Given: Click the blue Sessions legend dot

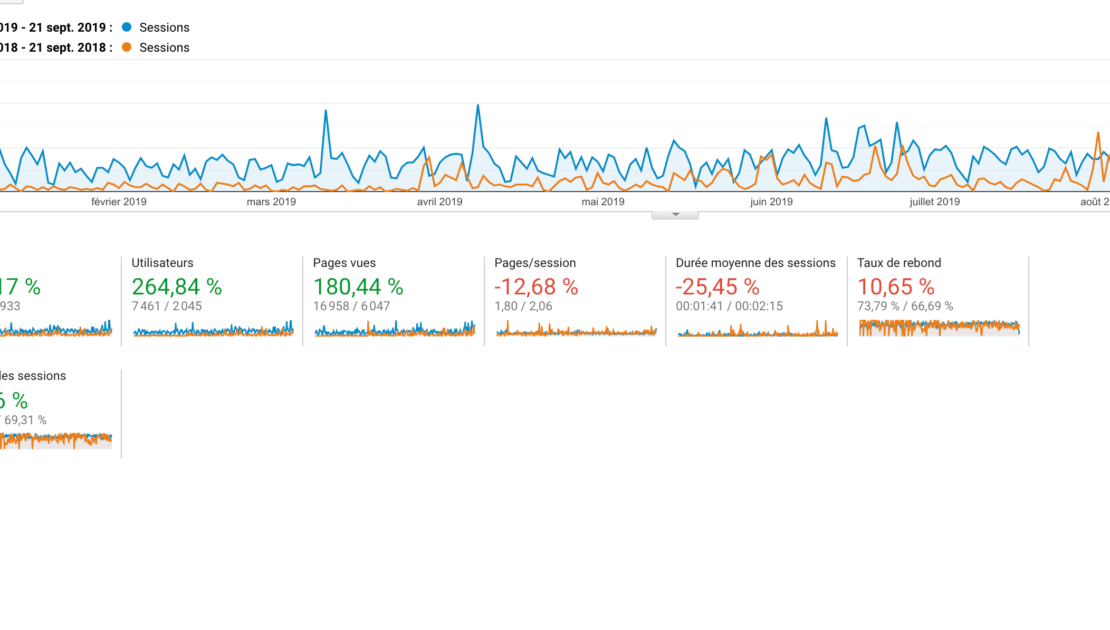Looking at the screenshot, I should click(x=127, y=27).
